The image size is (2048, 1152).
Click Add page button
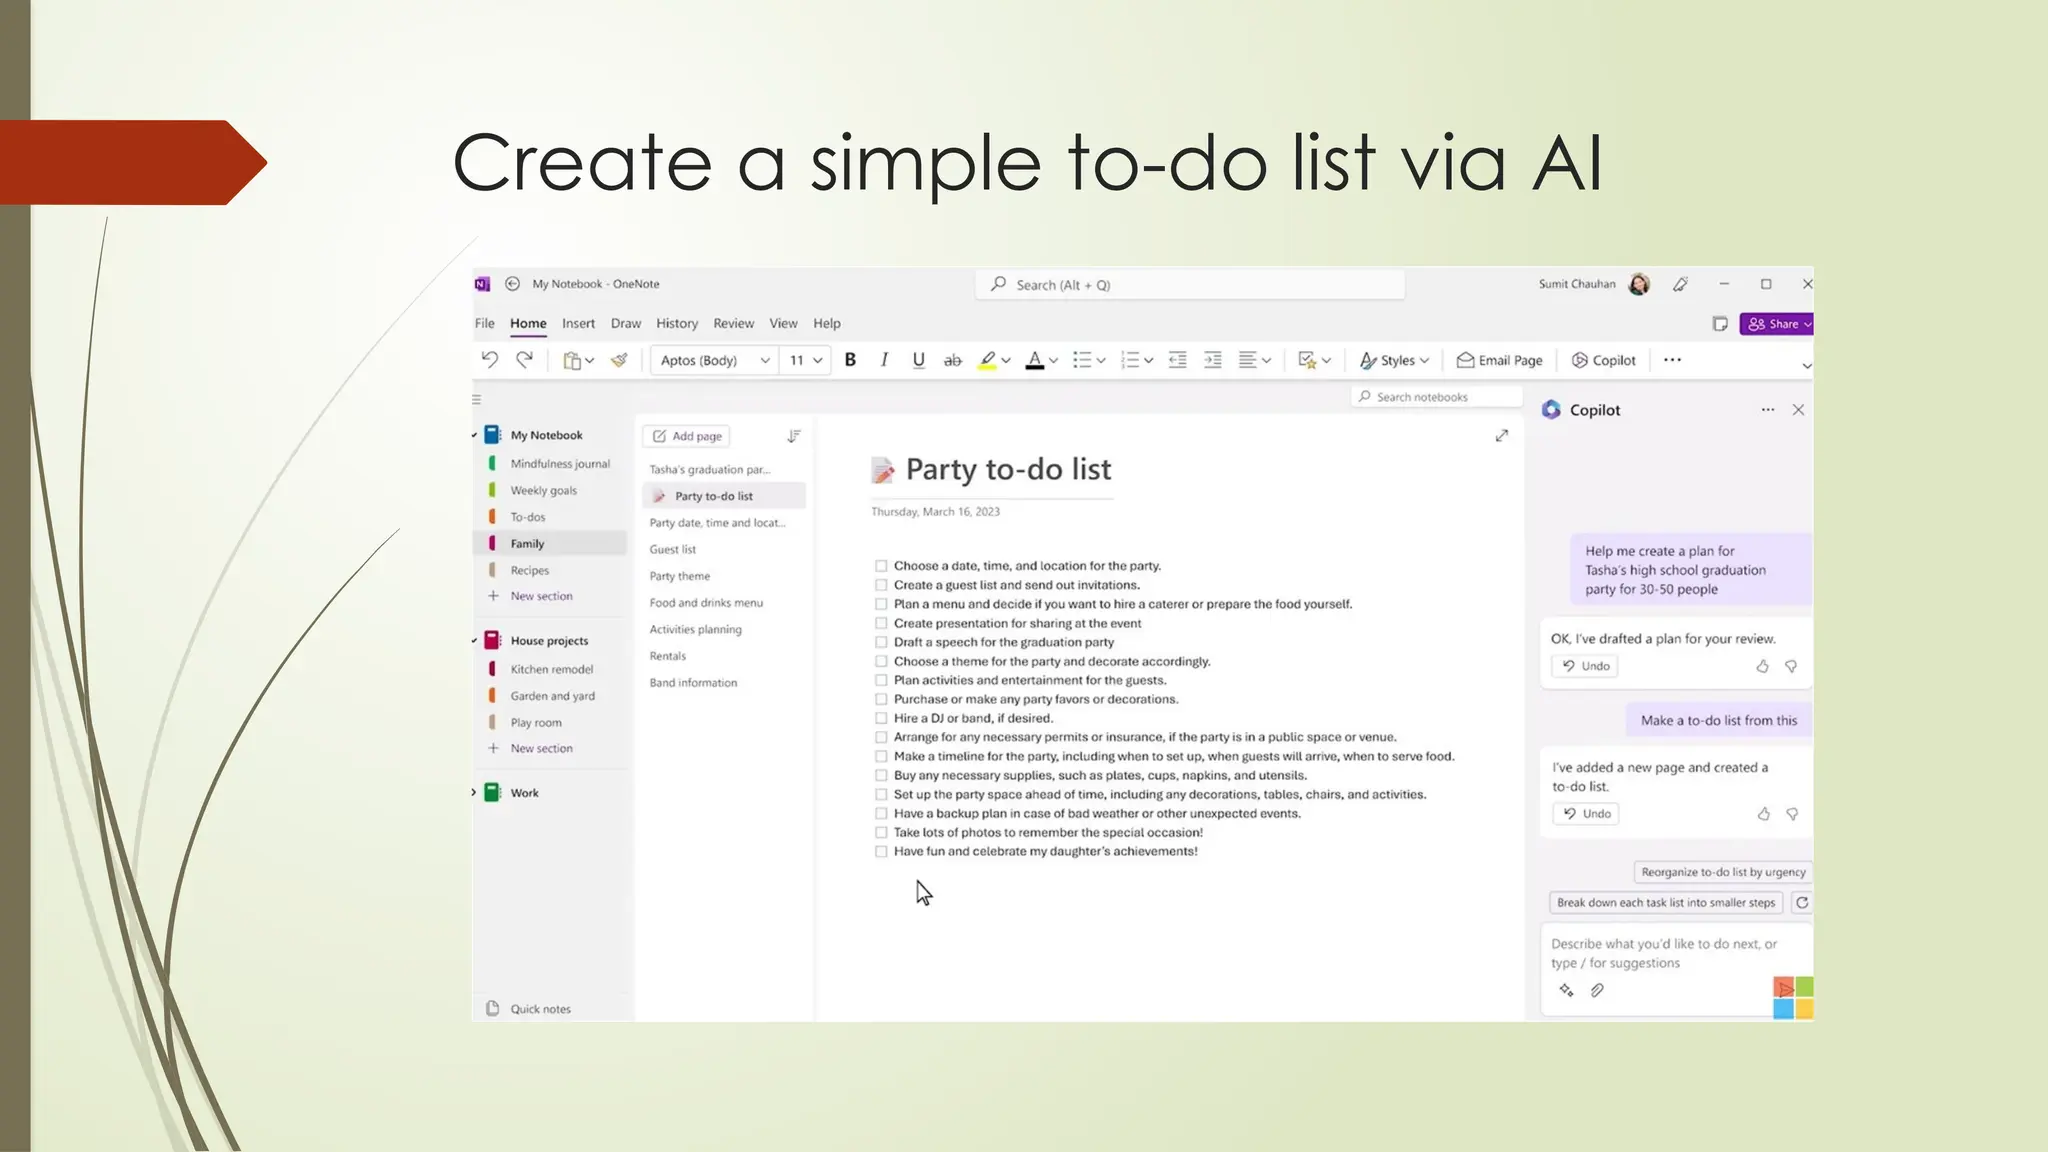click(x=687, y=436)
